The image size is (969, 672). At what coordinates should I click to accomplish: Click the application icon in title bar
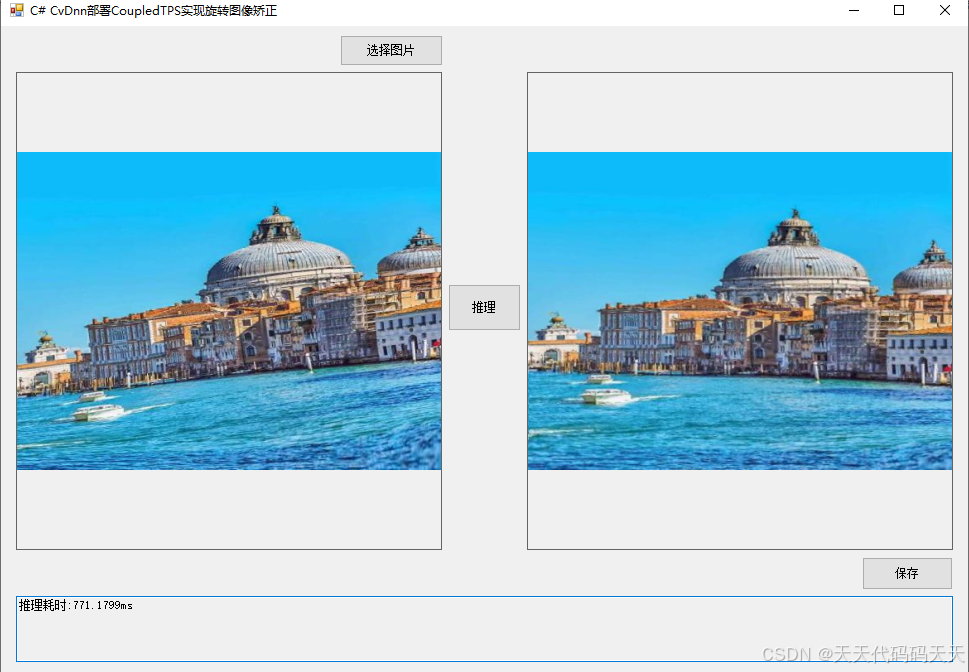(17, 11)
